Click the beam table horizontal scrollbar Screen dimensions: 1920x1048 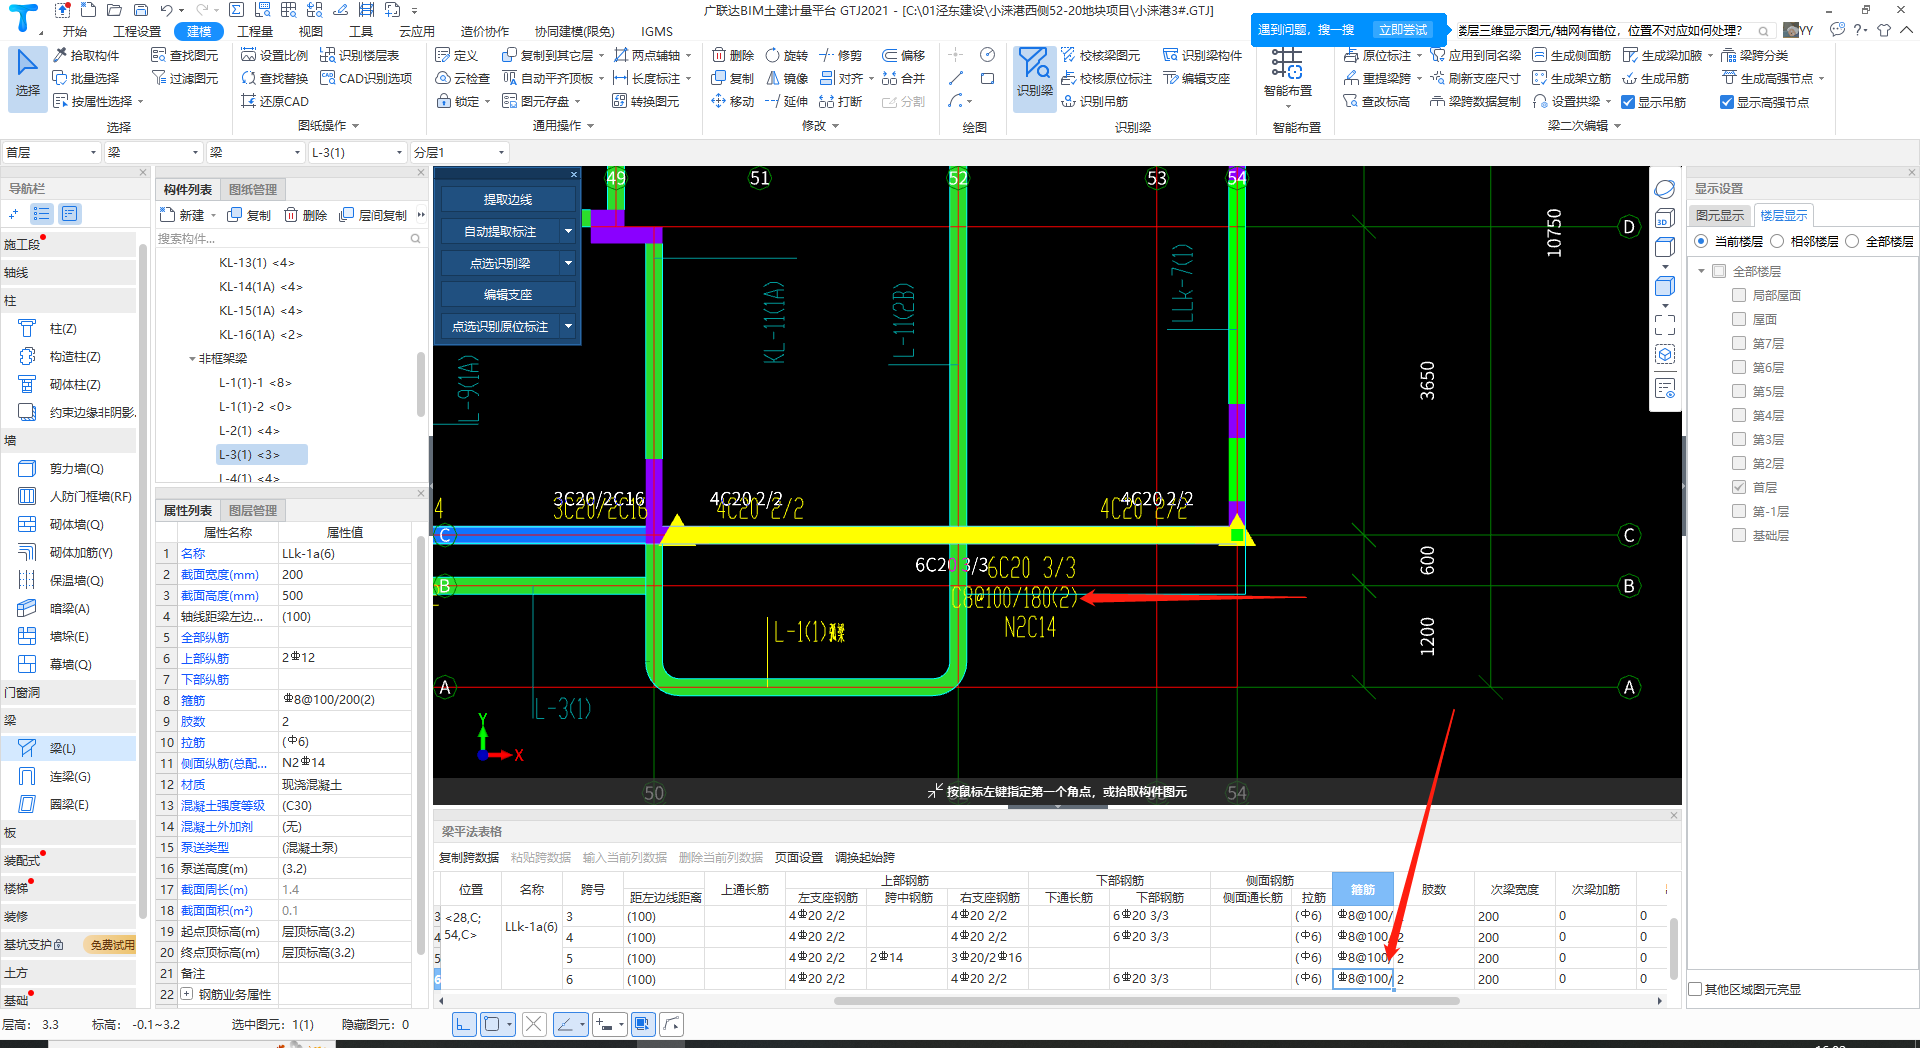[1146, 1000]
